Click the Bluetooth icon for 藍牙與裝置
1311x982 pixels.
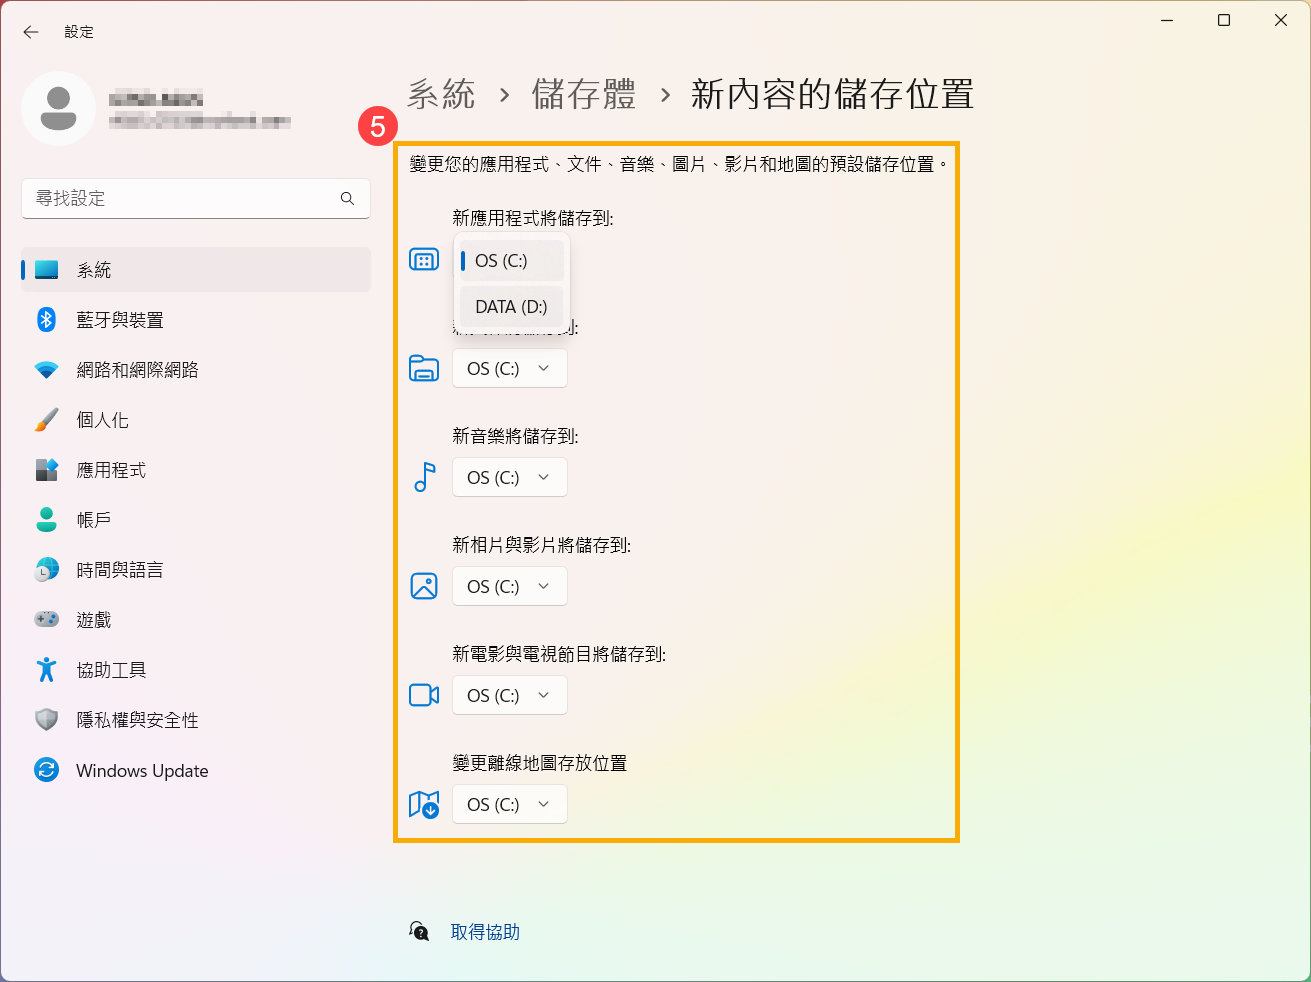(x=47, y=320)
